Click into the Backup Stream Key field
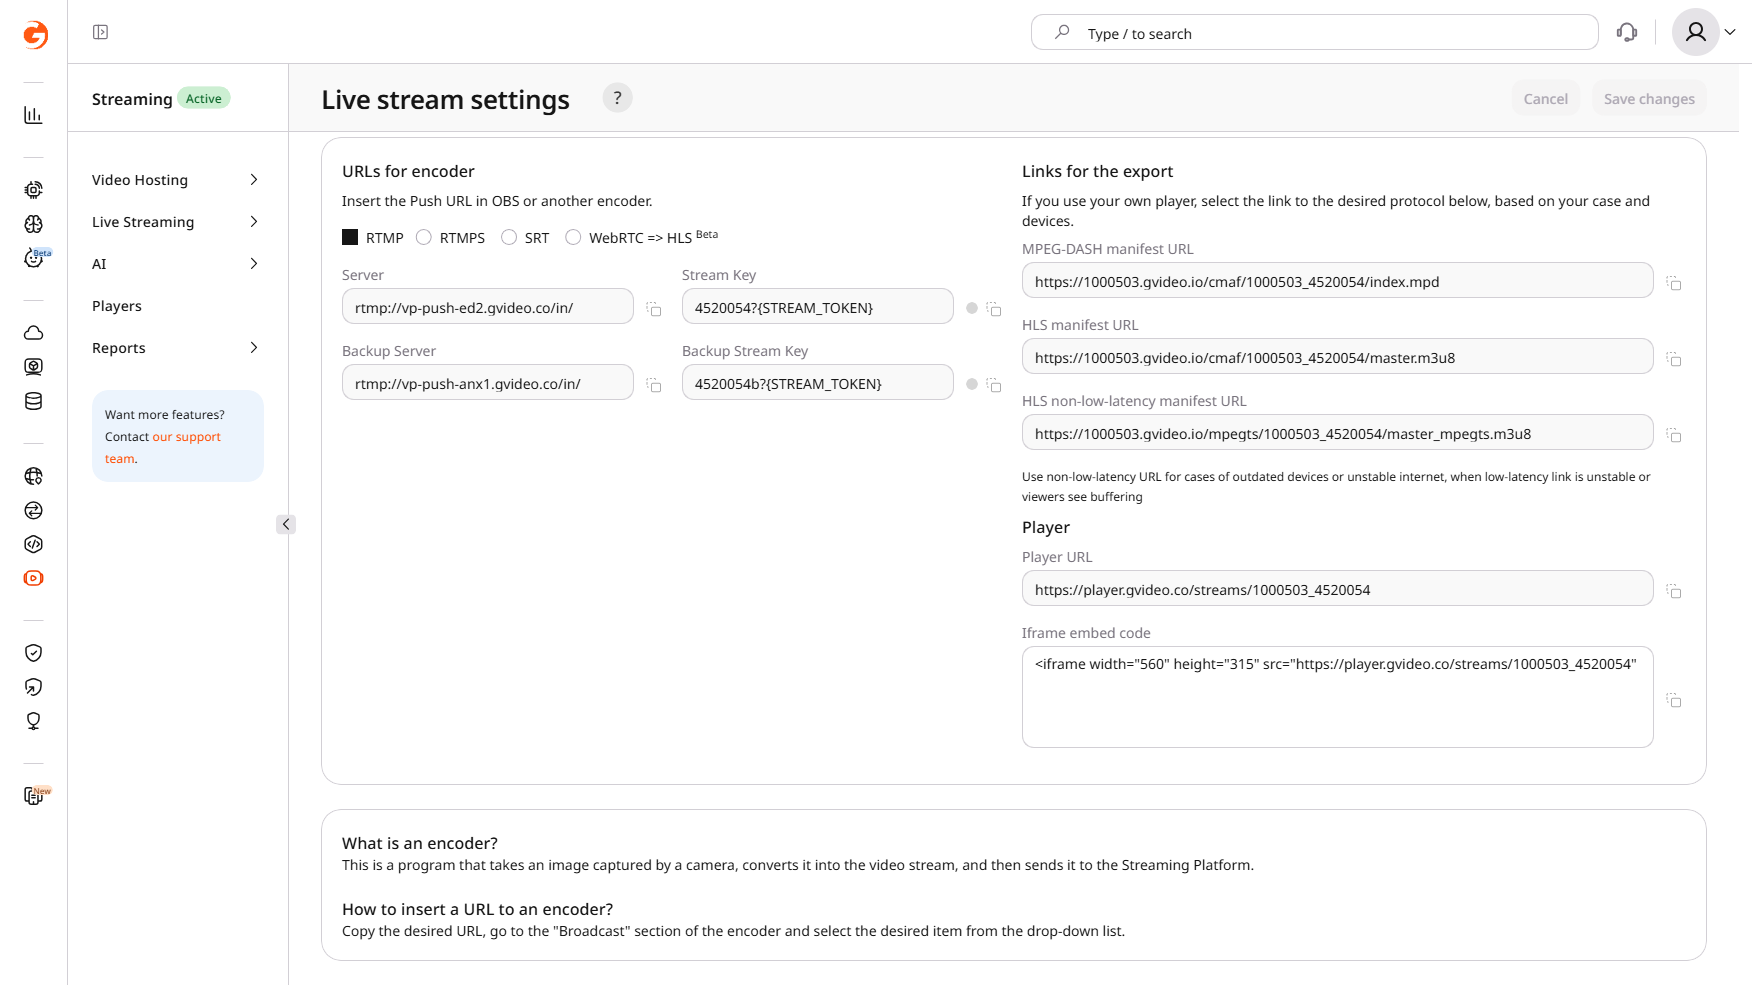Viewport: 1752px width, 985px height. coord(818,382)
